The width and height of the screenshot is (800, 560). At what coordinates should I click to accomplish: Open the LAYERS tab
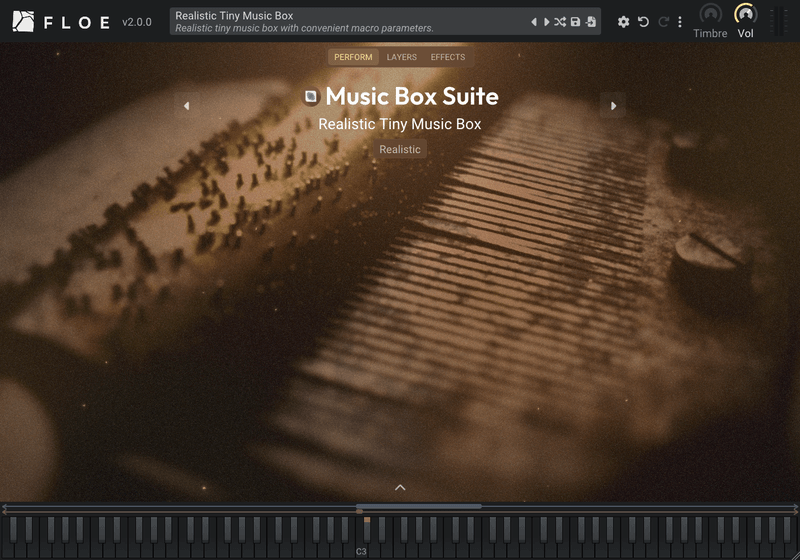(402, 57)
